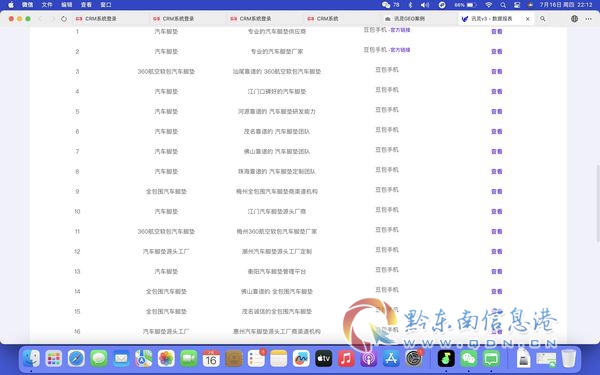The image size is (600, 375).
Task: Open the 编辑 menu
Action: click(x=67, y=5)
